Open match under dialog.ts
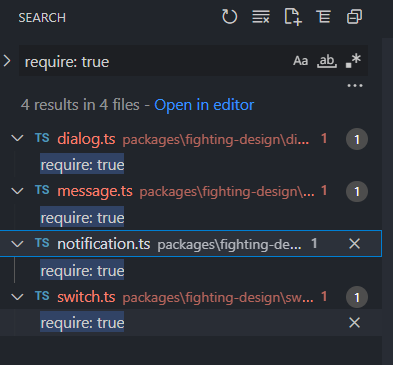 click(82, 165)
